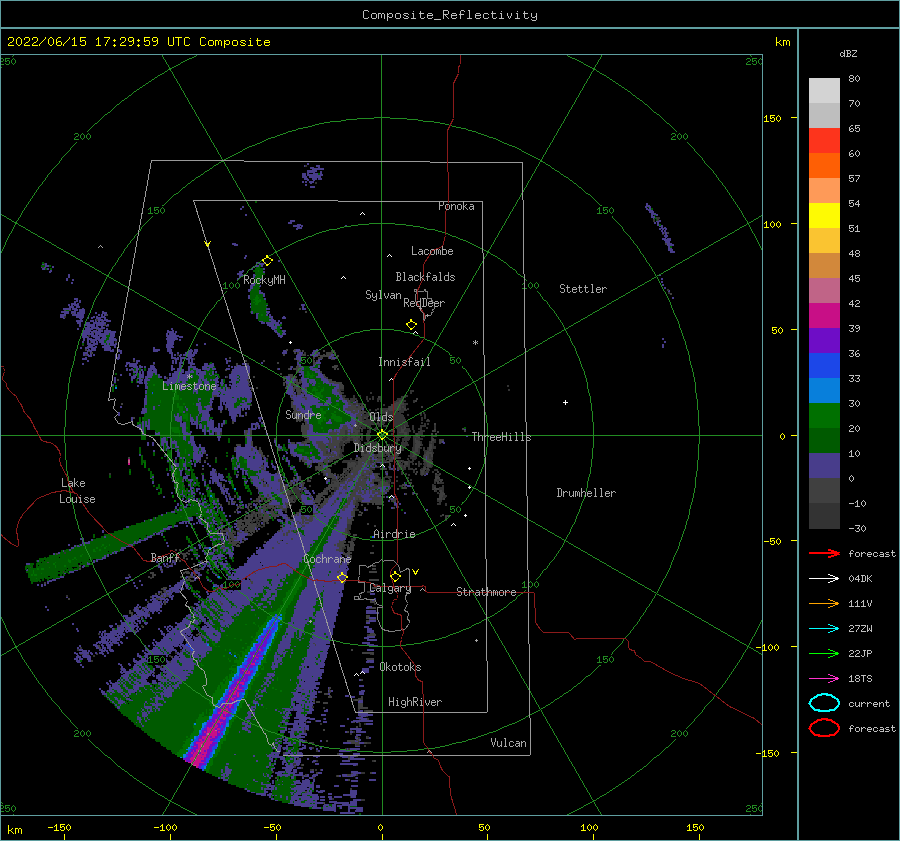Click the Okotoks label
This screenshot has height=841, width=900.
click(400, 667)
